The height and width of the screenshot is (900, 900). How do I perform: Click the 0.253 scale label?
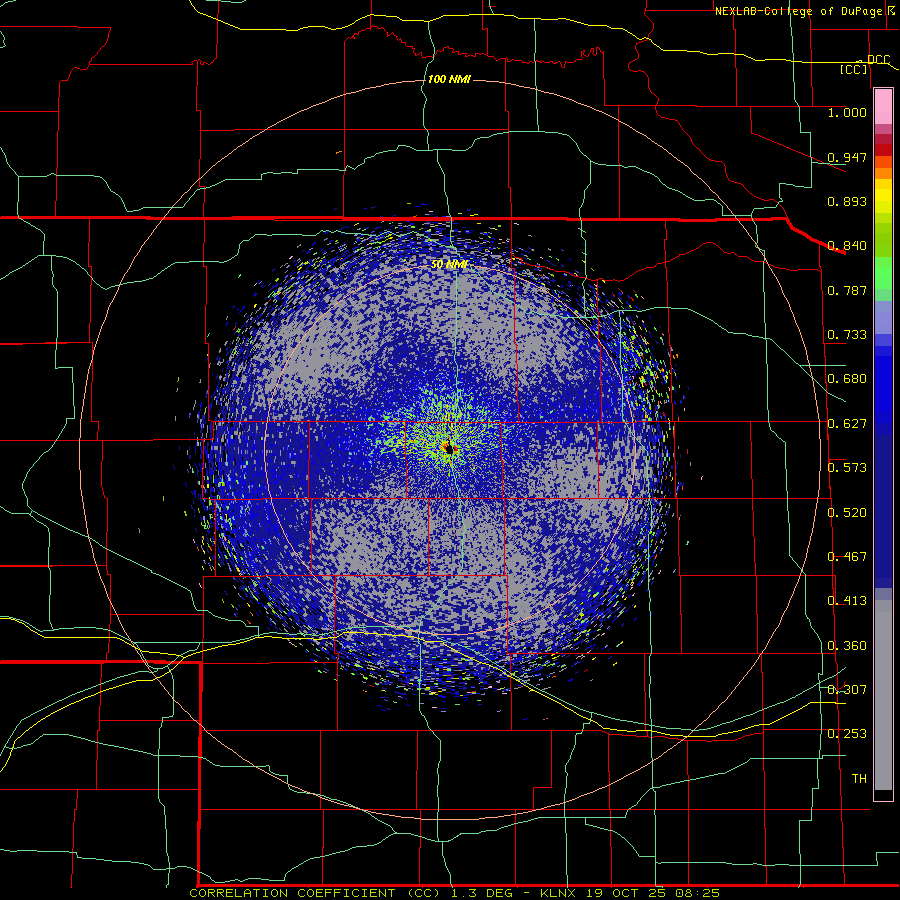tap(847, 734)
